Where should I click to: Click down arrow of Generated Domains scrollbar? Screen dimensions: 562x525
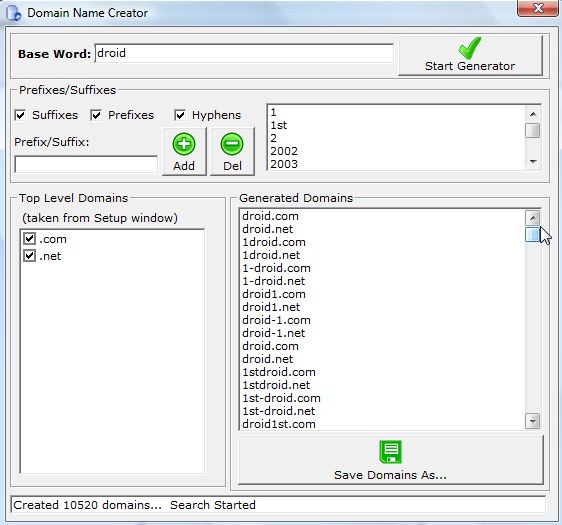533,421
